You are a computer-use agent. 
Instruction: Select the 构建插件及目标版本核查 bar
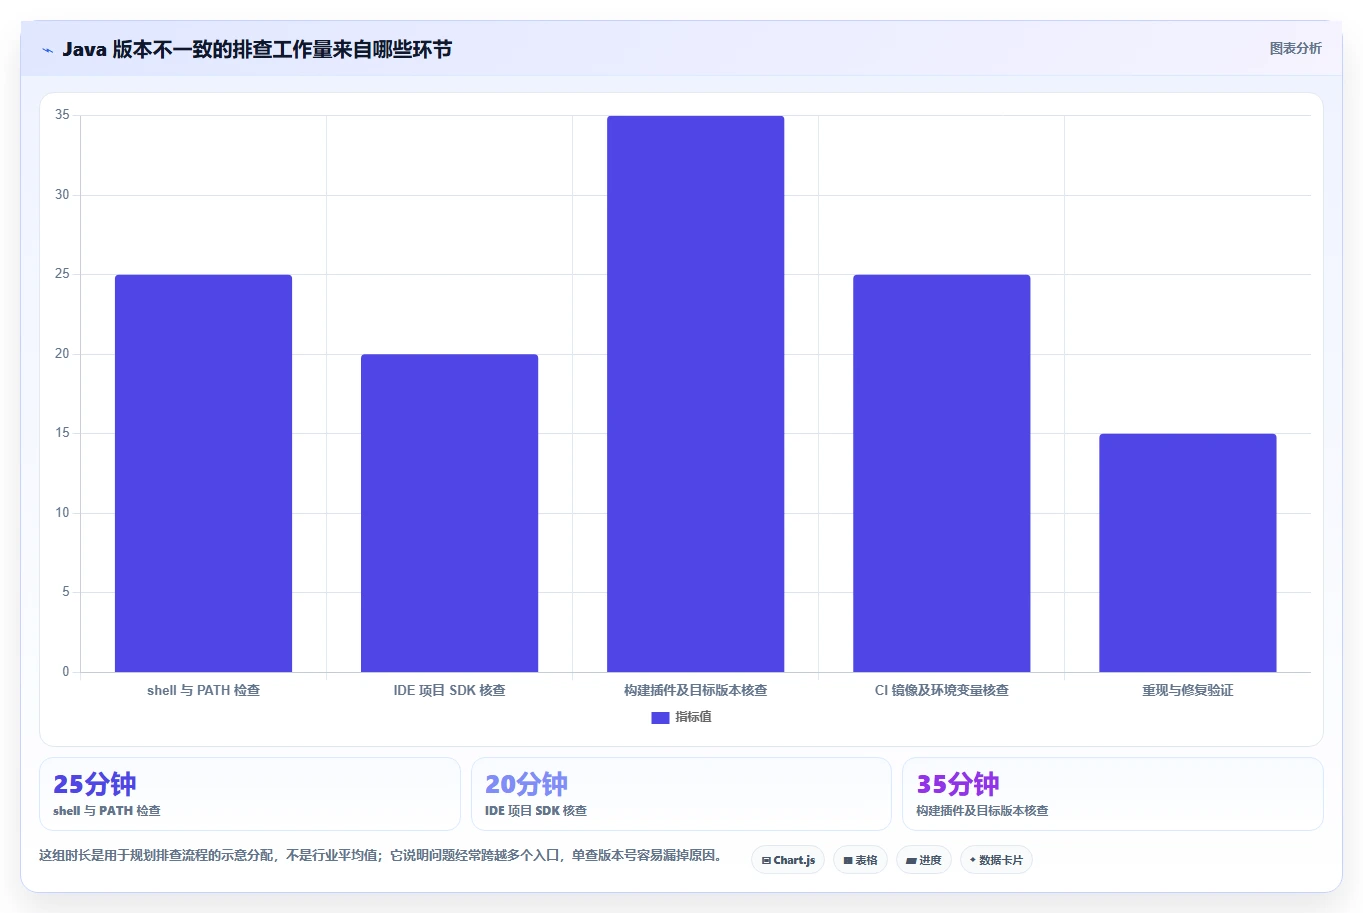(695, 394)
